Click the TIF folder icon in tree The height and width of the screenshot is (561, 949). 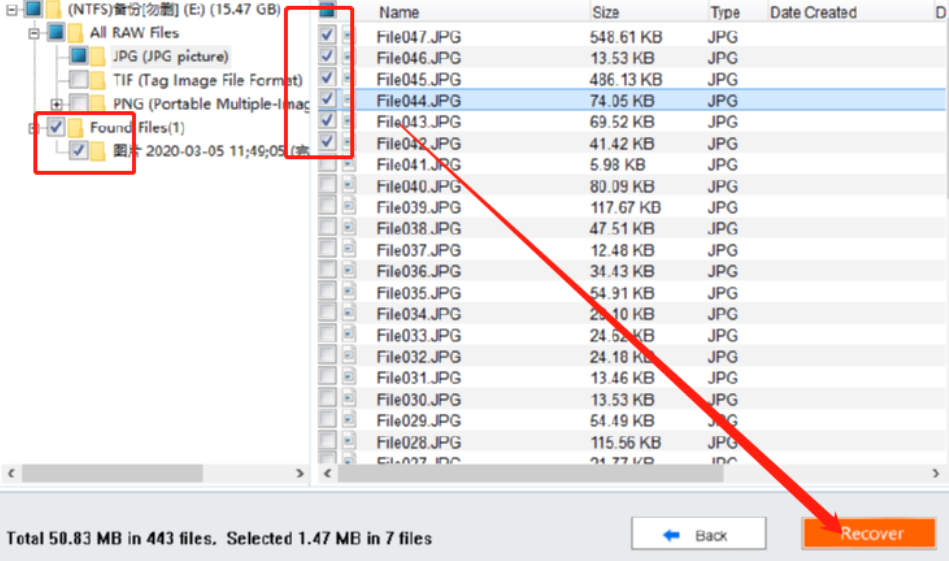[97, 80]
